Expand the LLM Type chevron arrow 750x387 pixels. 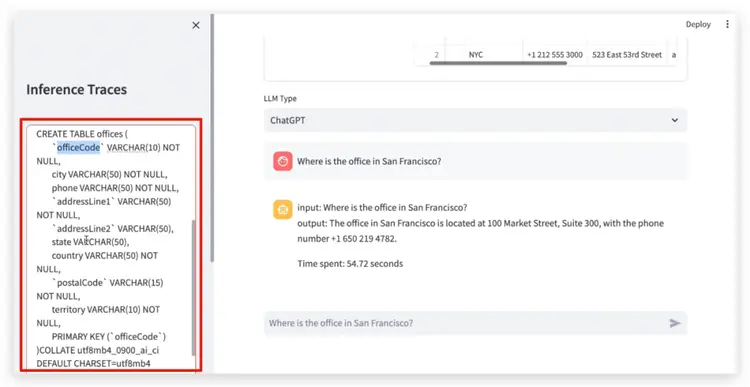[674, 120]
